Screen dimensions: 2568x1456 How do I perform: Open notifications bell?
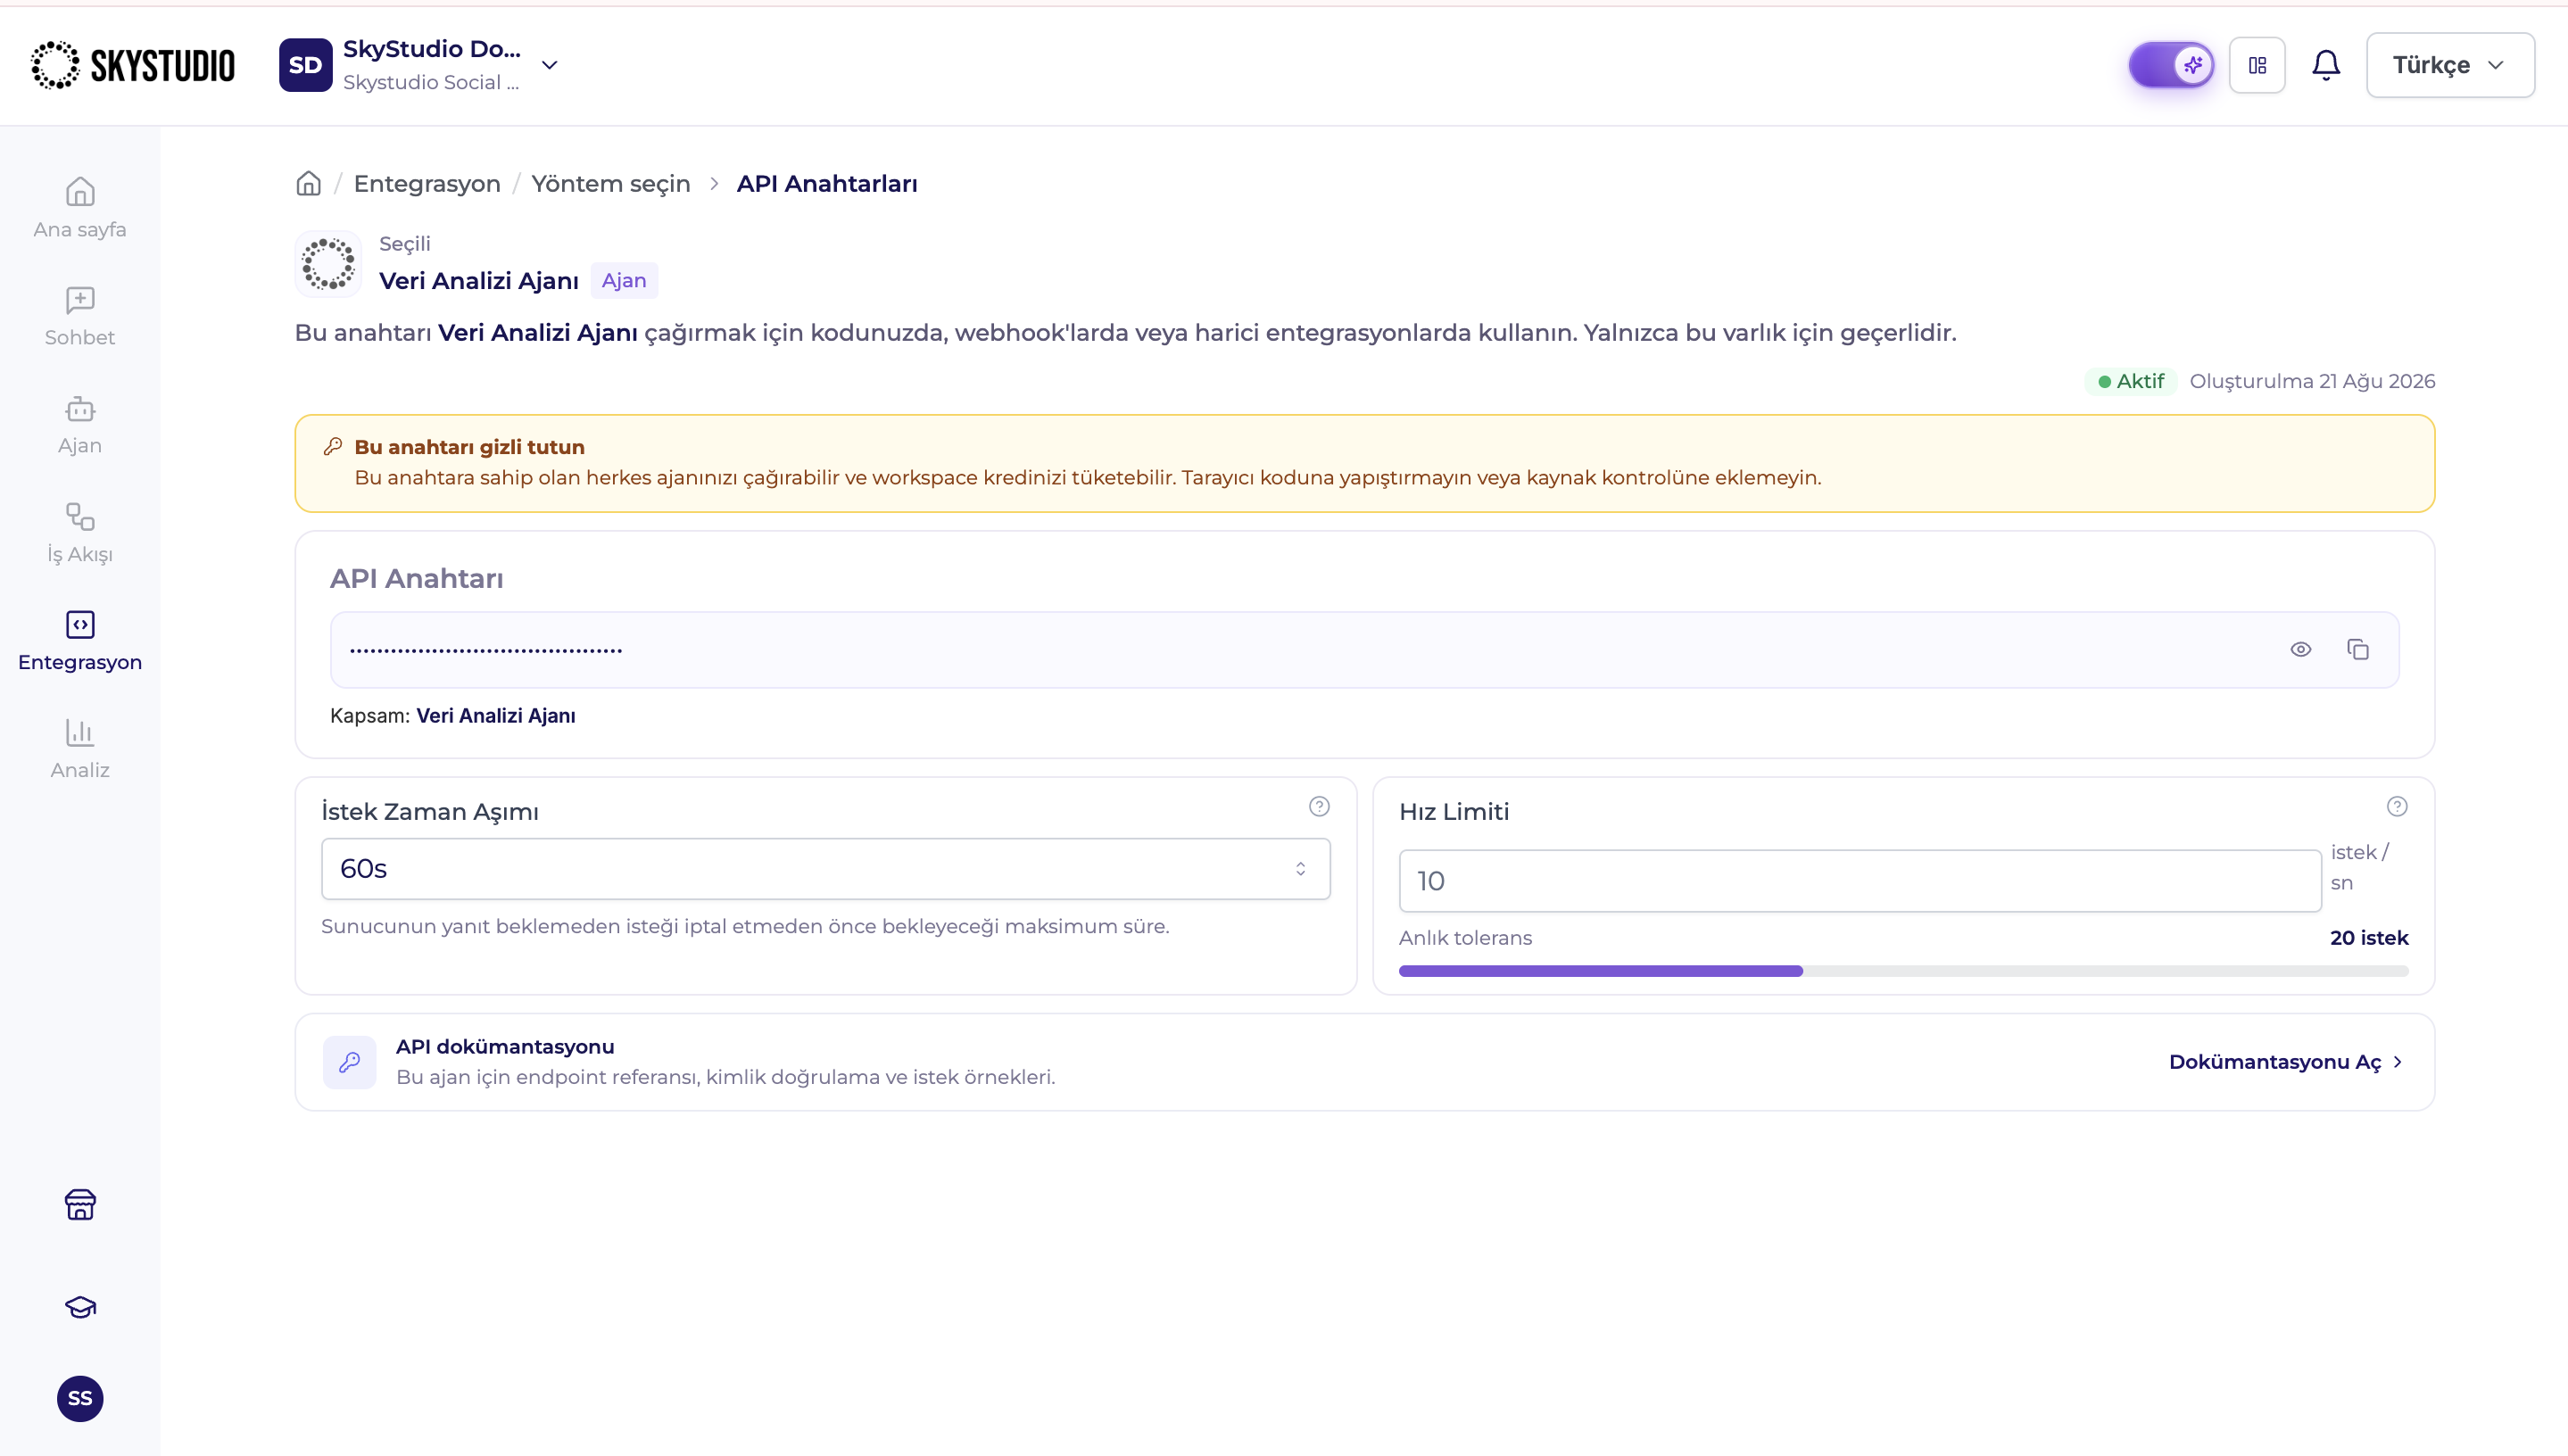(x=2326, y=65)
